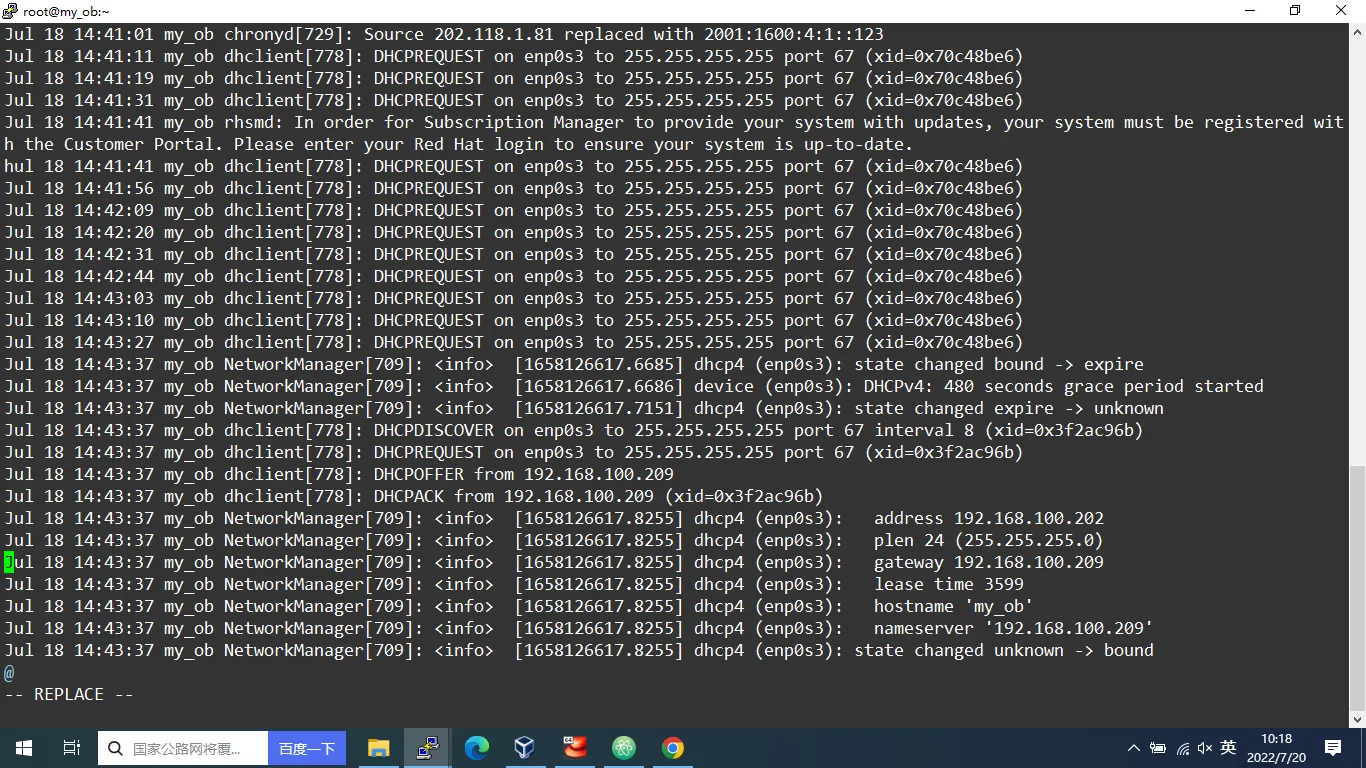Click the DHCPDISCOVER line

click(574, 430)
